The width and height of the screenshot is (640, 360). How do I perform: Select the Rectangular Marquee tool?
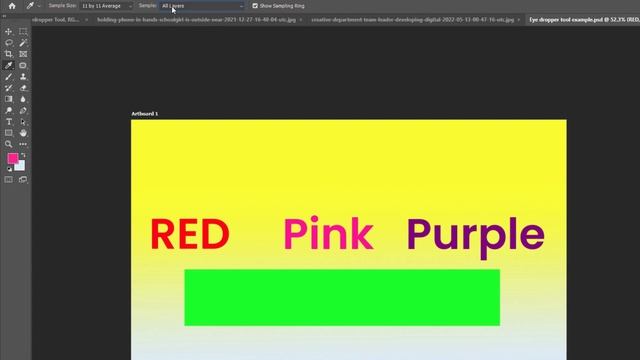pyautogui.click(x=23, y=31)
